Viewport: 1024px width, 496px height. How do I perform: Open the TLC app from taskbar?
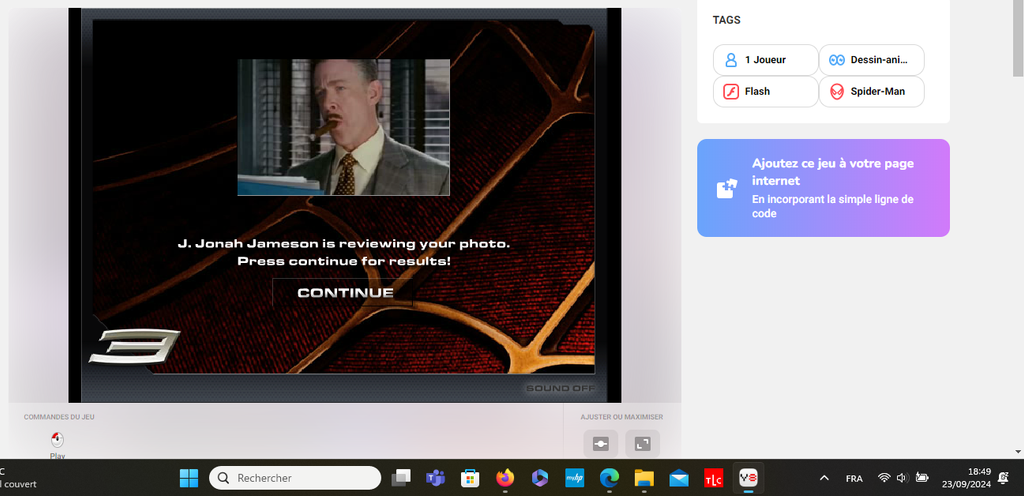point(714,478)
